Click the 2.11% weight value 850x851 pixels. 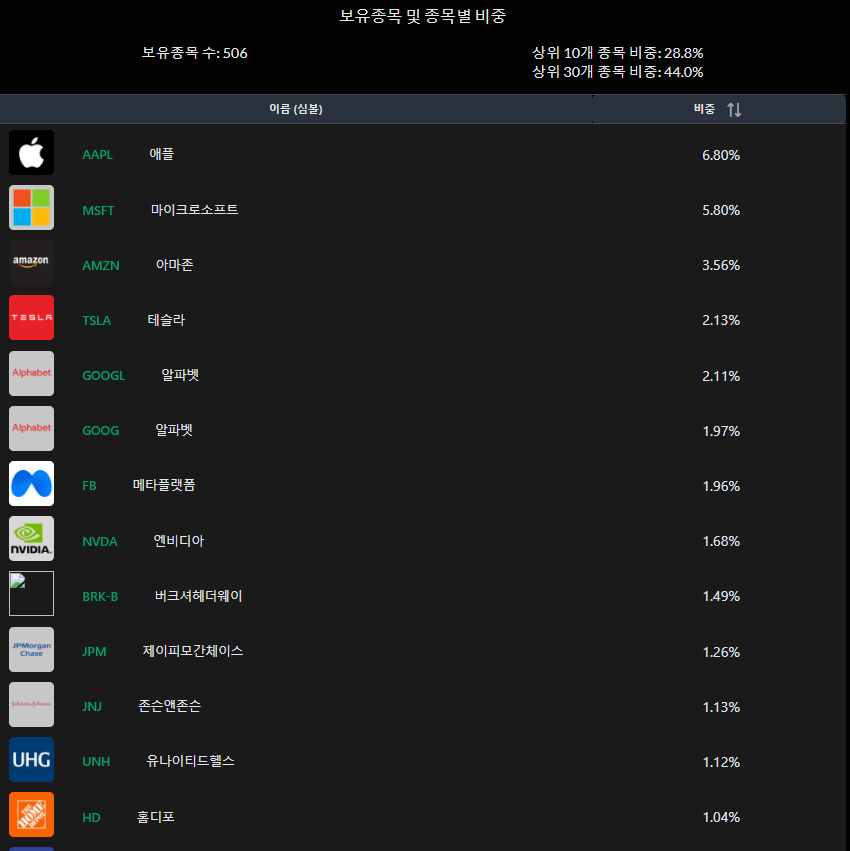pyautogui.click(x=721, y=376)
